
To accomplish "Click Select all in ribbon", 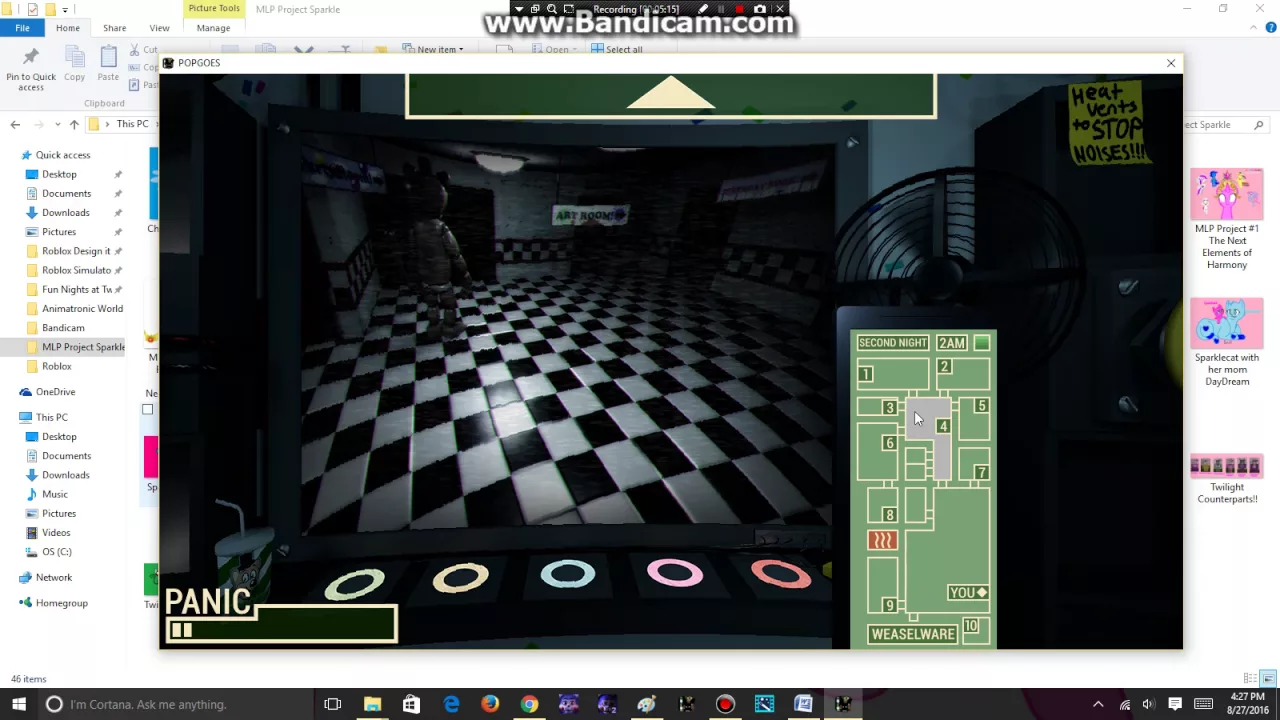I will pyautogui.click(x=617, y=49).
